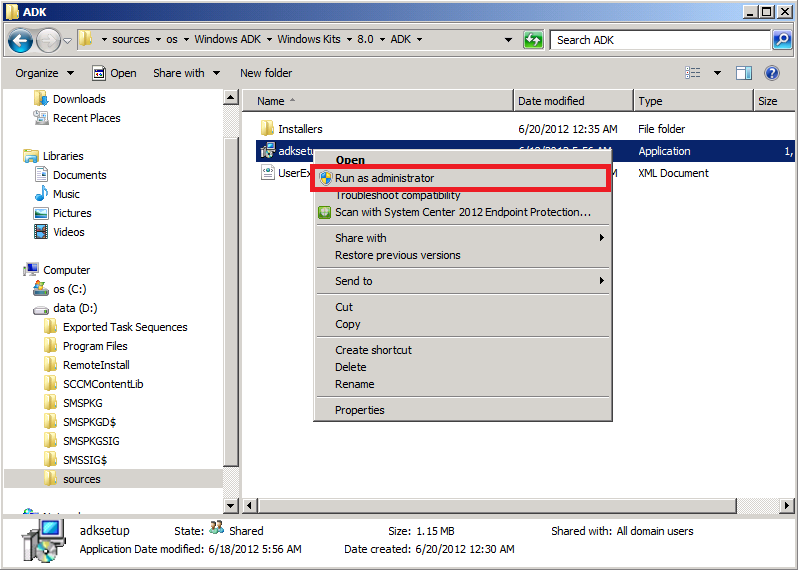Click the Open toolbar button
This screenshot has width=798, height=570.
(x=115, y=73)
